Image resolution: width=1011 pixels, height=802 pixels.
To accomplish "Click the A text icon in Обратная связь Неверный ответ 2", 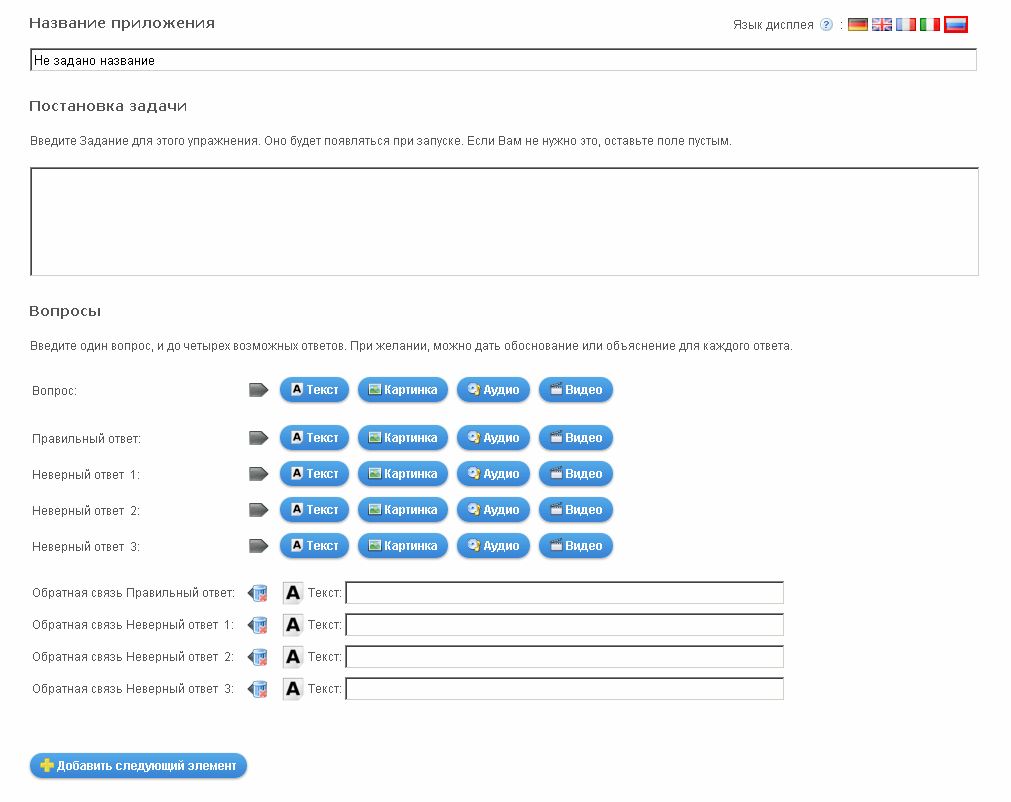I will (x=293, y=657).
